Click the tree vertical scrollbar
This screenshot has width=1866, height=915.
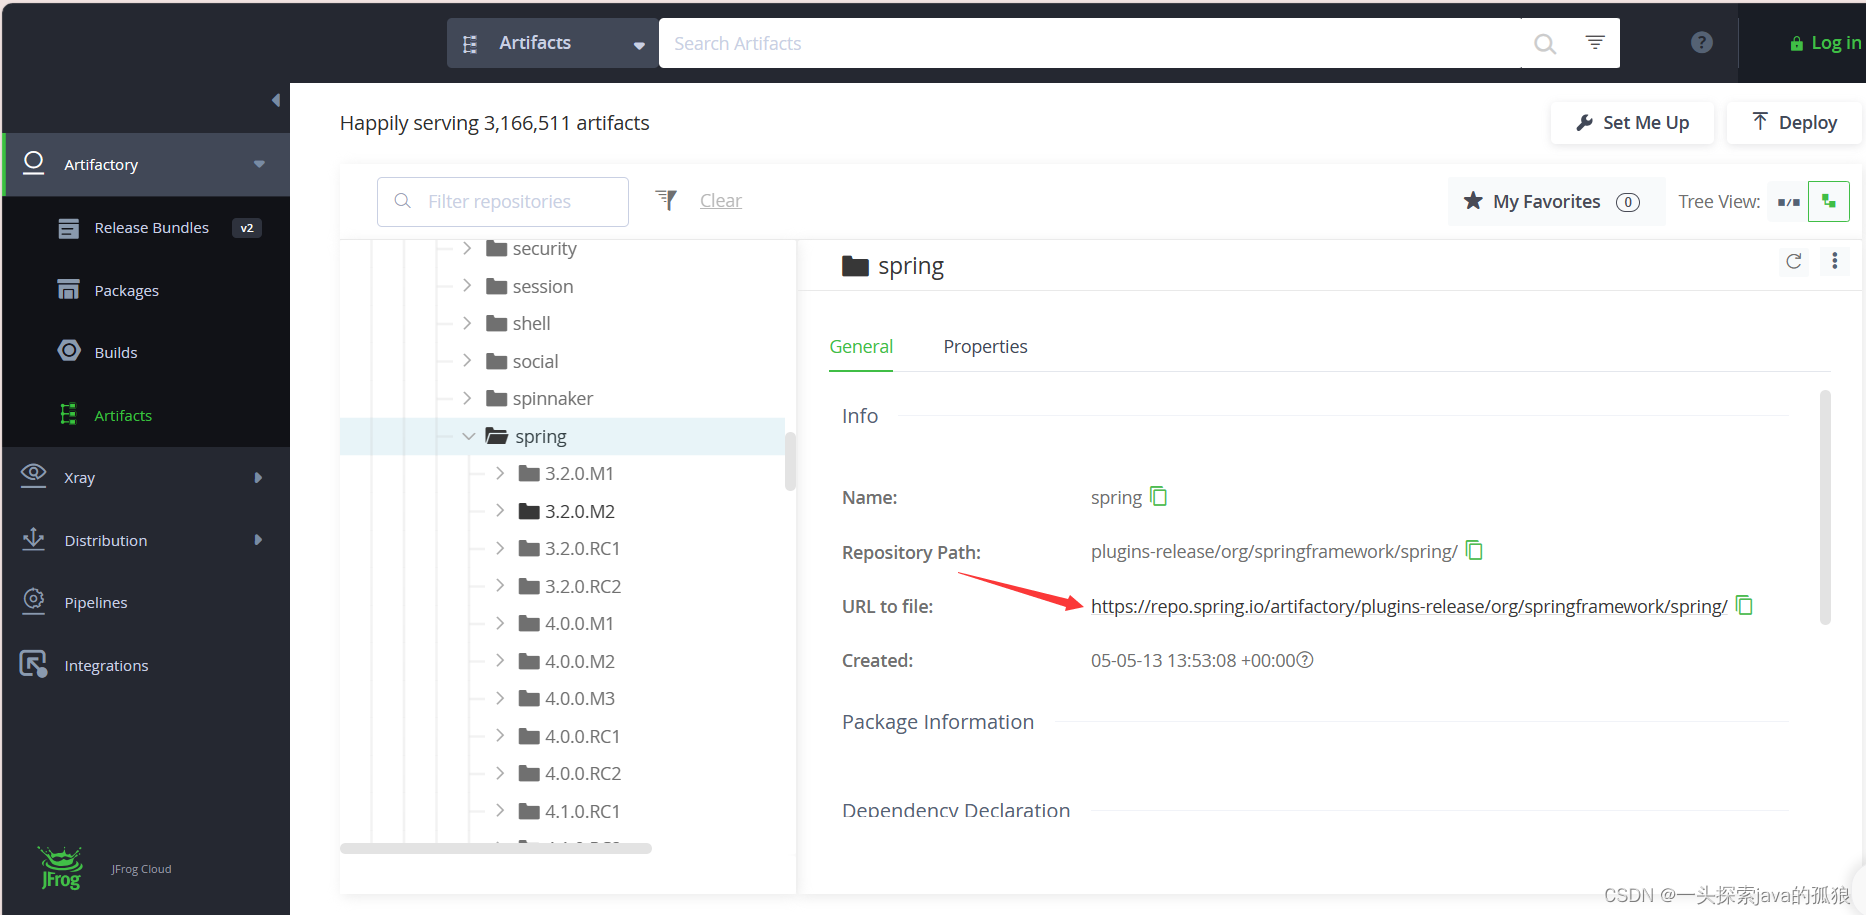pyautogui.click(x=790, y=461)
